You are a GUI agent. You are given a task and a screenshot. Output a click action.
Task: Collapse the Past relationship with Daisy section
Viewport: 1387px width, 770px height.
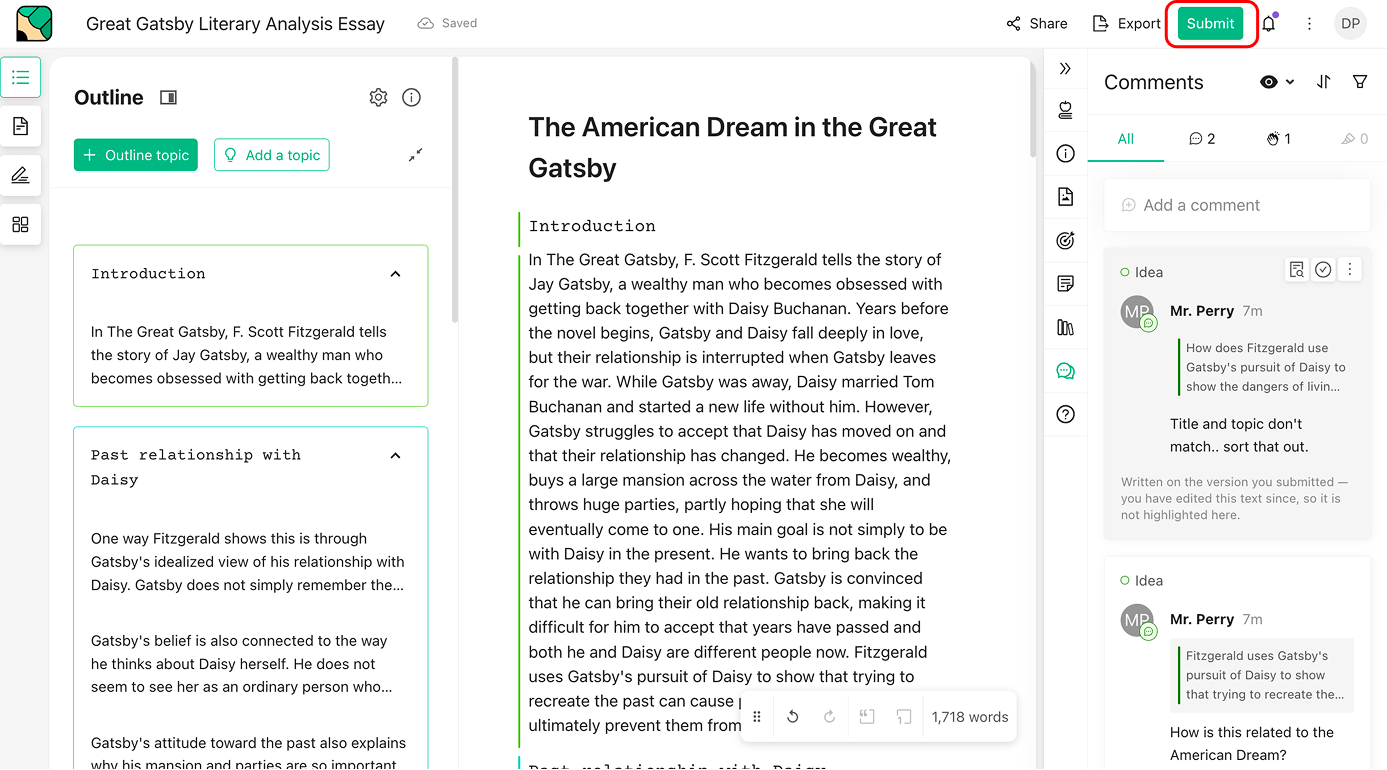pyautogui.click(x=395, y=456)
